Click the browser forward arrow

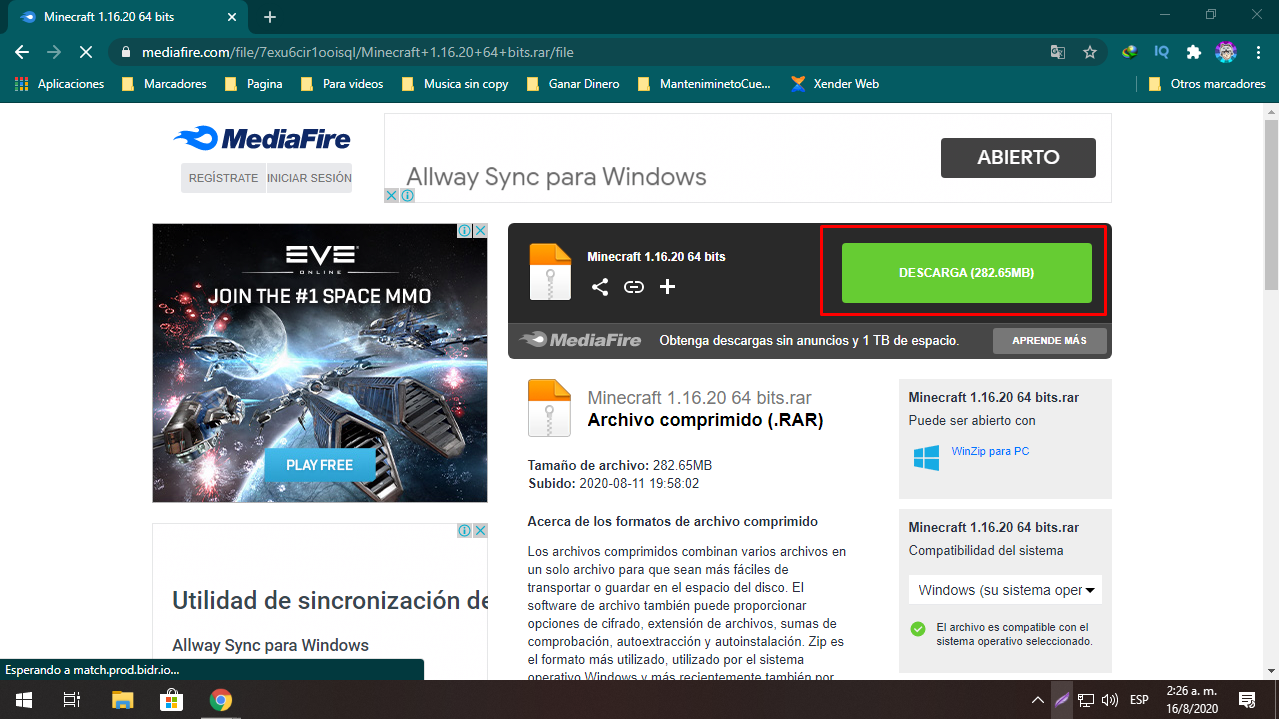(54, 52)
